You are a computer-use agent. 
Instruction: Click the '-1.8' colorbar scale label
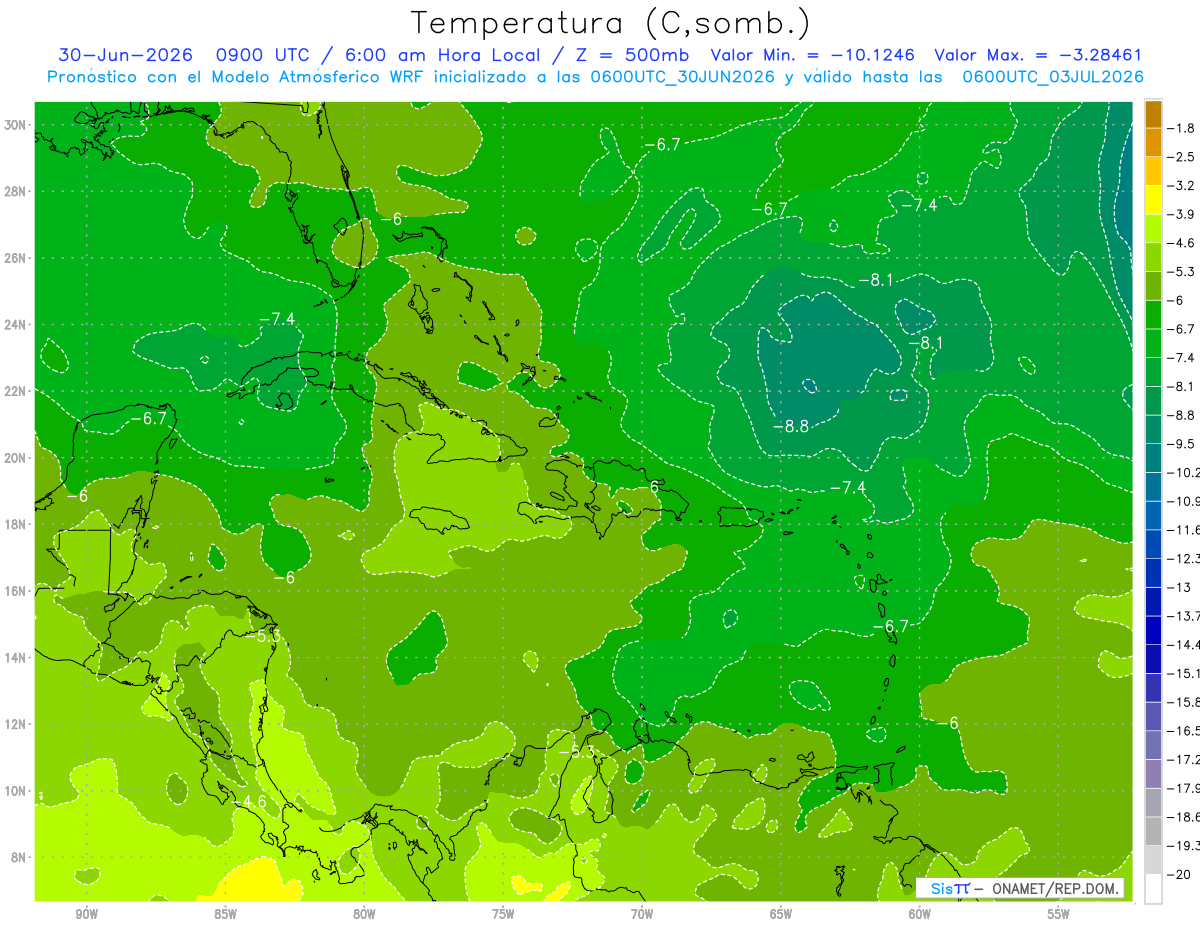click(1181, 128)
